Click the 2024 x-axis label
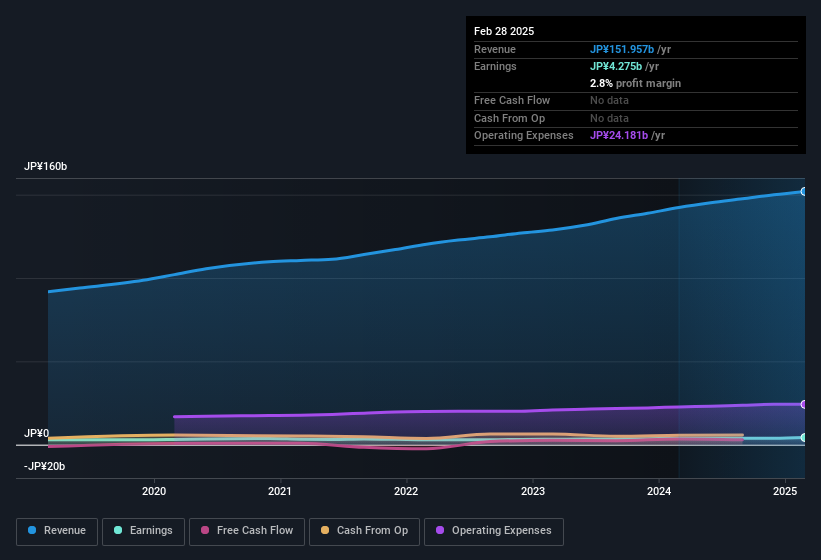 point(659,491)
